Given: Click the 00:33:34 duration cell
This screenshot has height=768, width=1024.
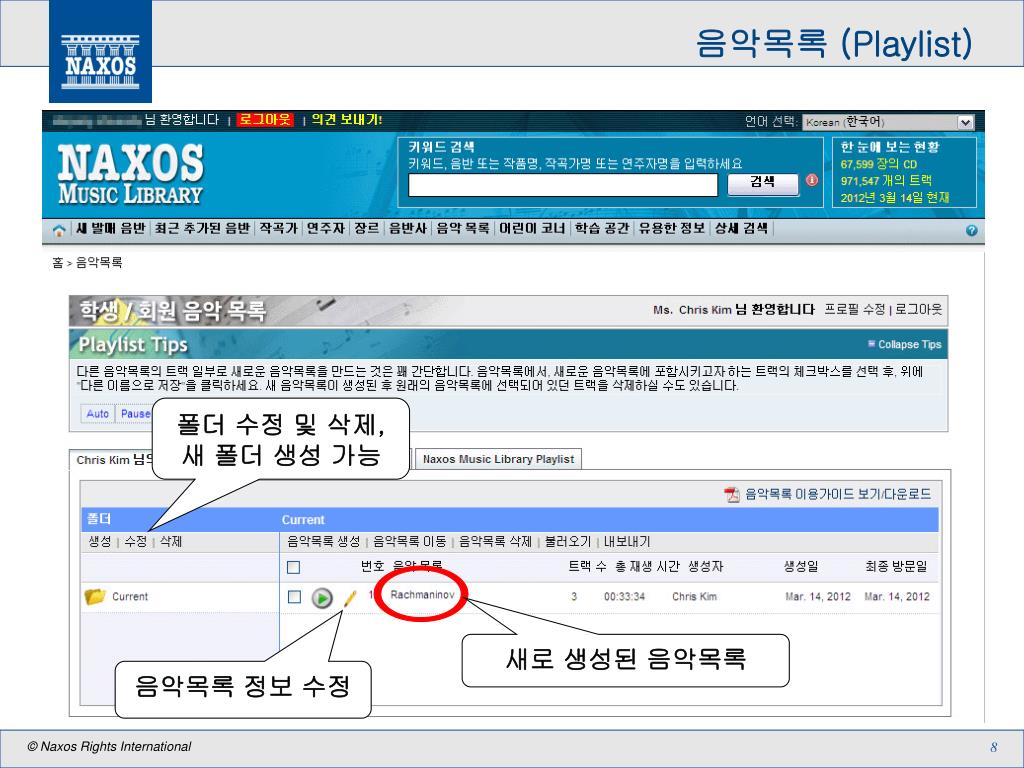Looking at the screenshot, I should click(x=624, y=596).
